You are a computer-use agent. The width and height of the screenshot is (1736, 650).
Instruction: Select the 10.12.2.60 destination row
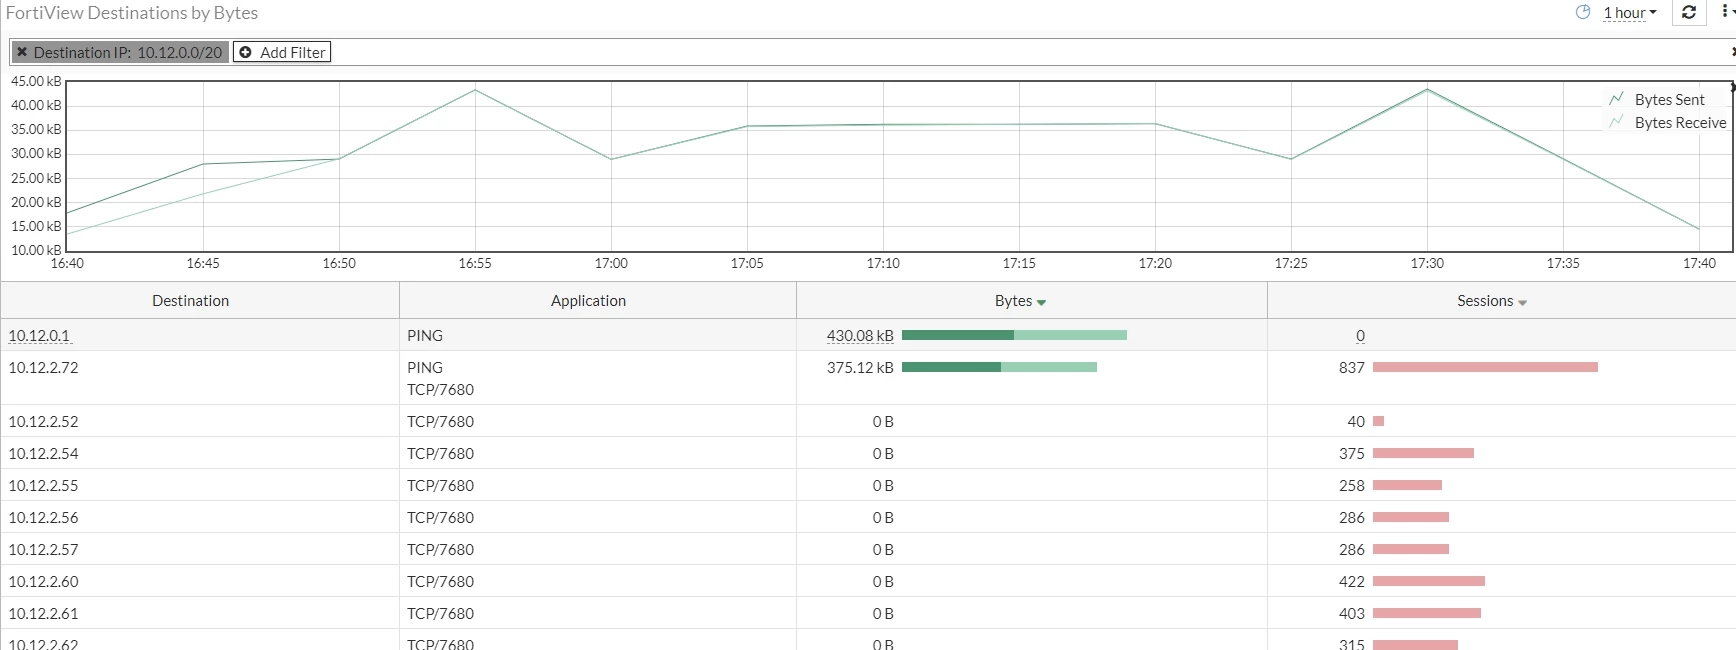868,581
